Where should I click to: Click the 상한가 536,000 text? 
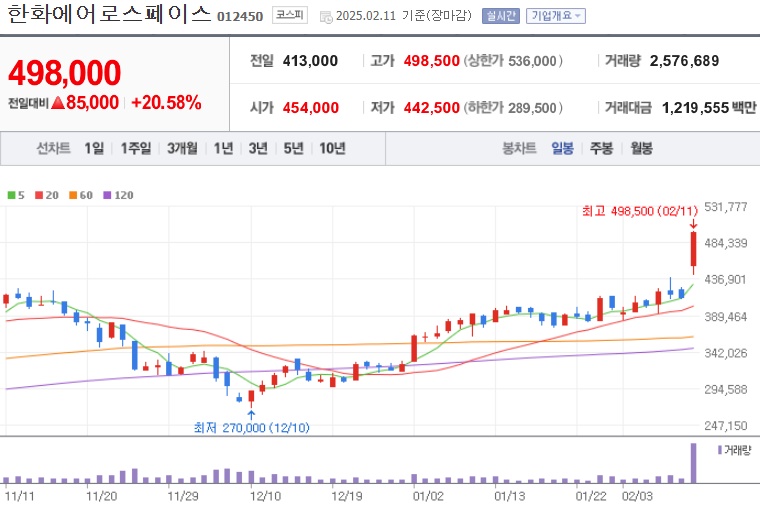(x=513, y=61)
